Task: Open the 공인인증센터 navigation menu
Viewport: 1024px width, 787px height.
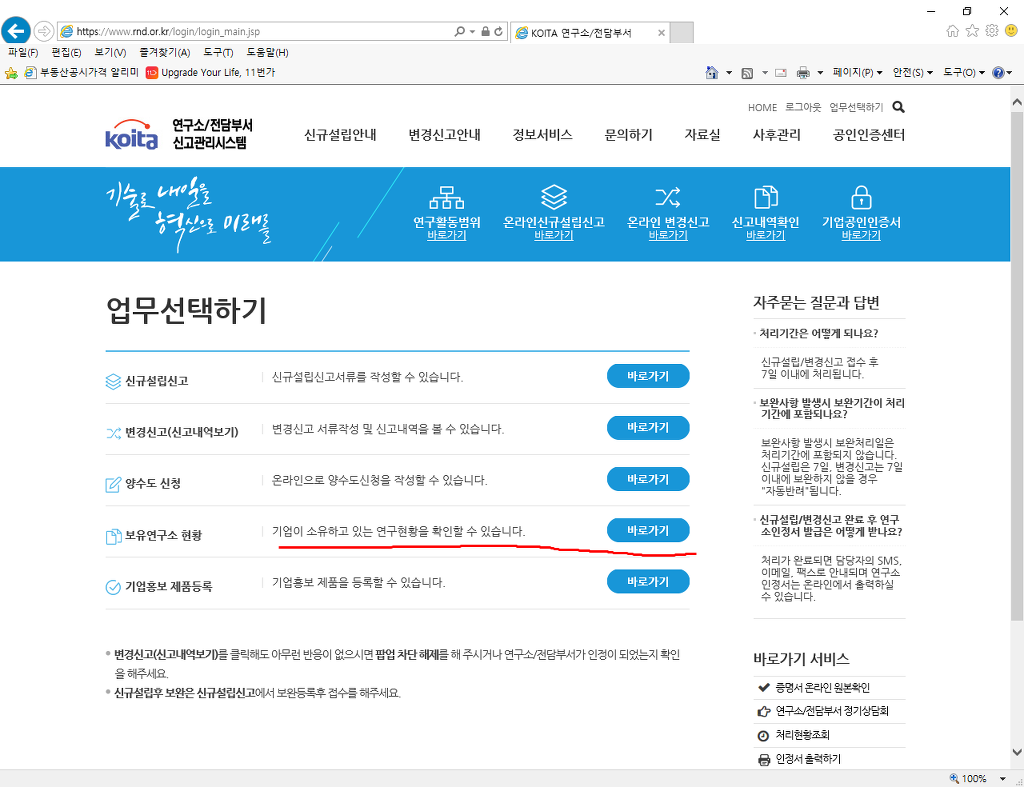Action: (869, 135)
